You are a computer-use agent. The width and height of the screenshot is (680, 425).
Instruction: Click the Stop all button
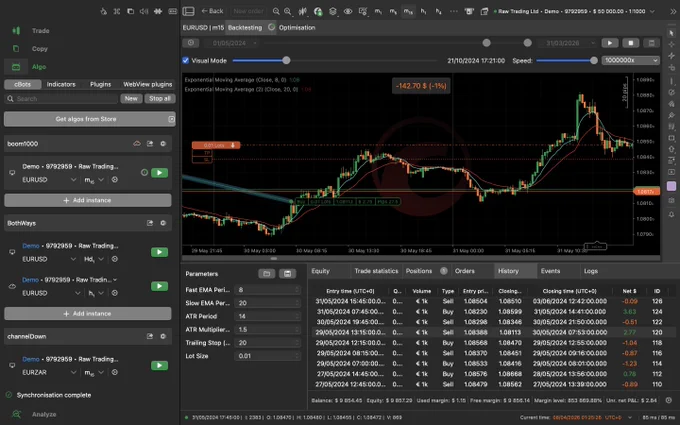tap(160, 98)
